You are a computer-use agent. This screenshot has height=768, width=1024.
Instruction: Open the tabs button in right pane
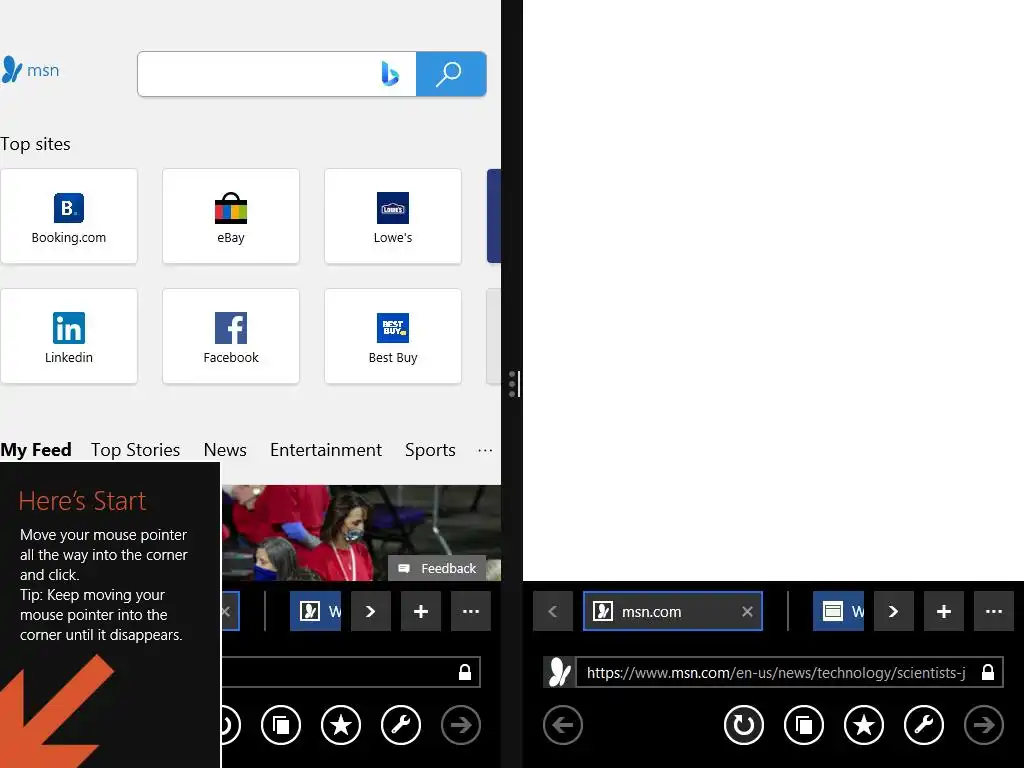coord(803,725)
